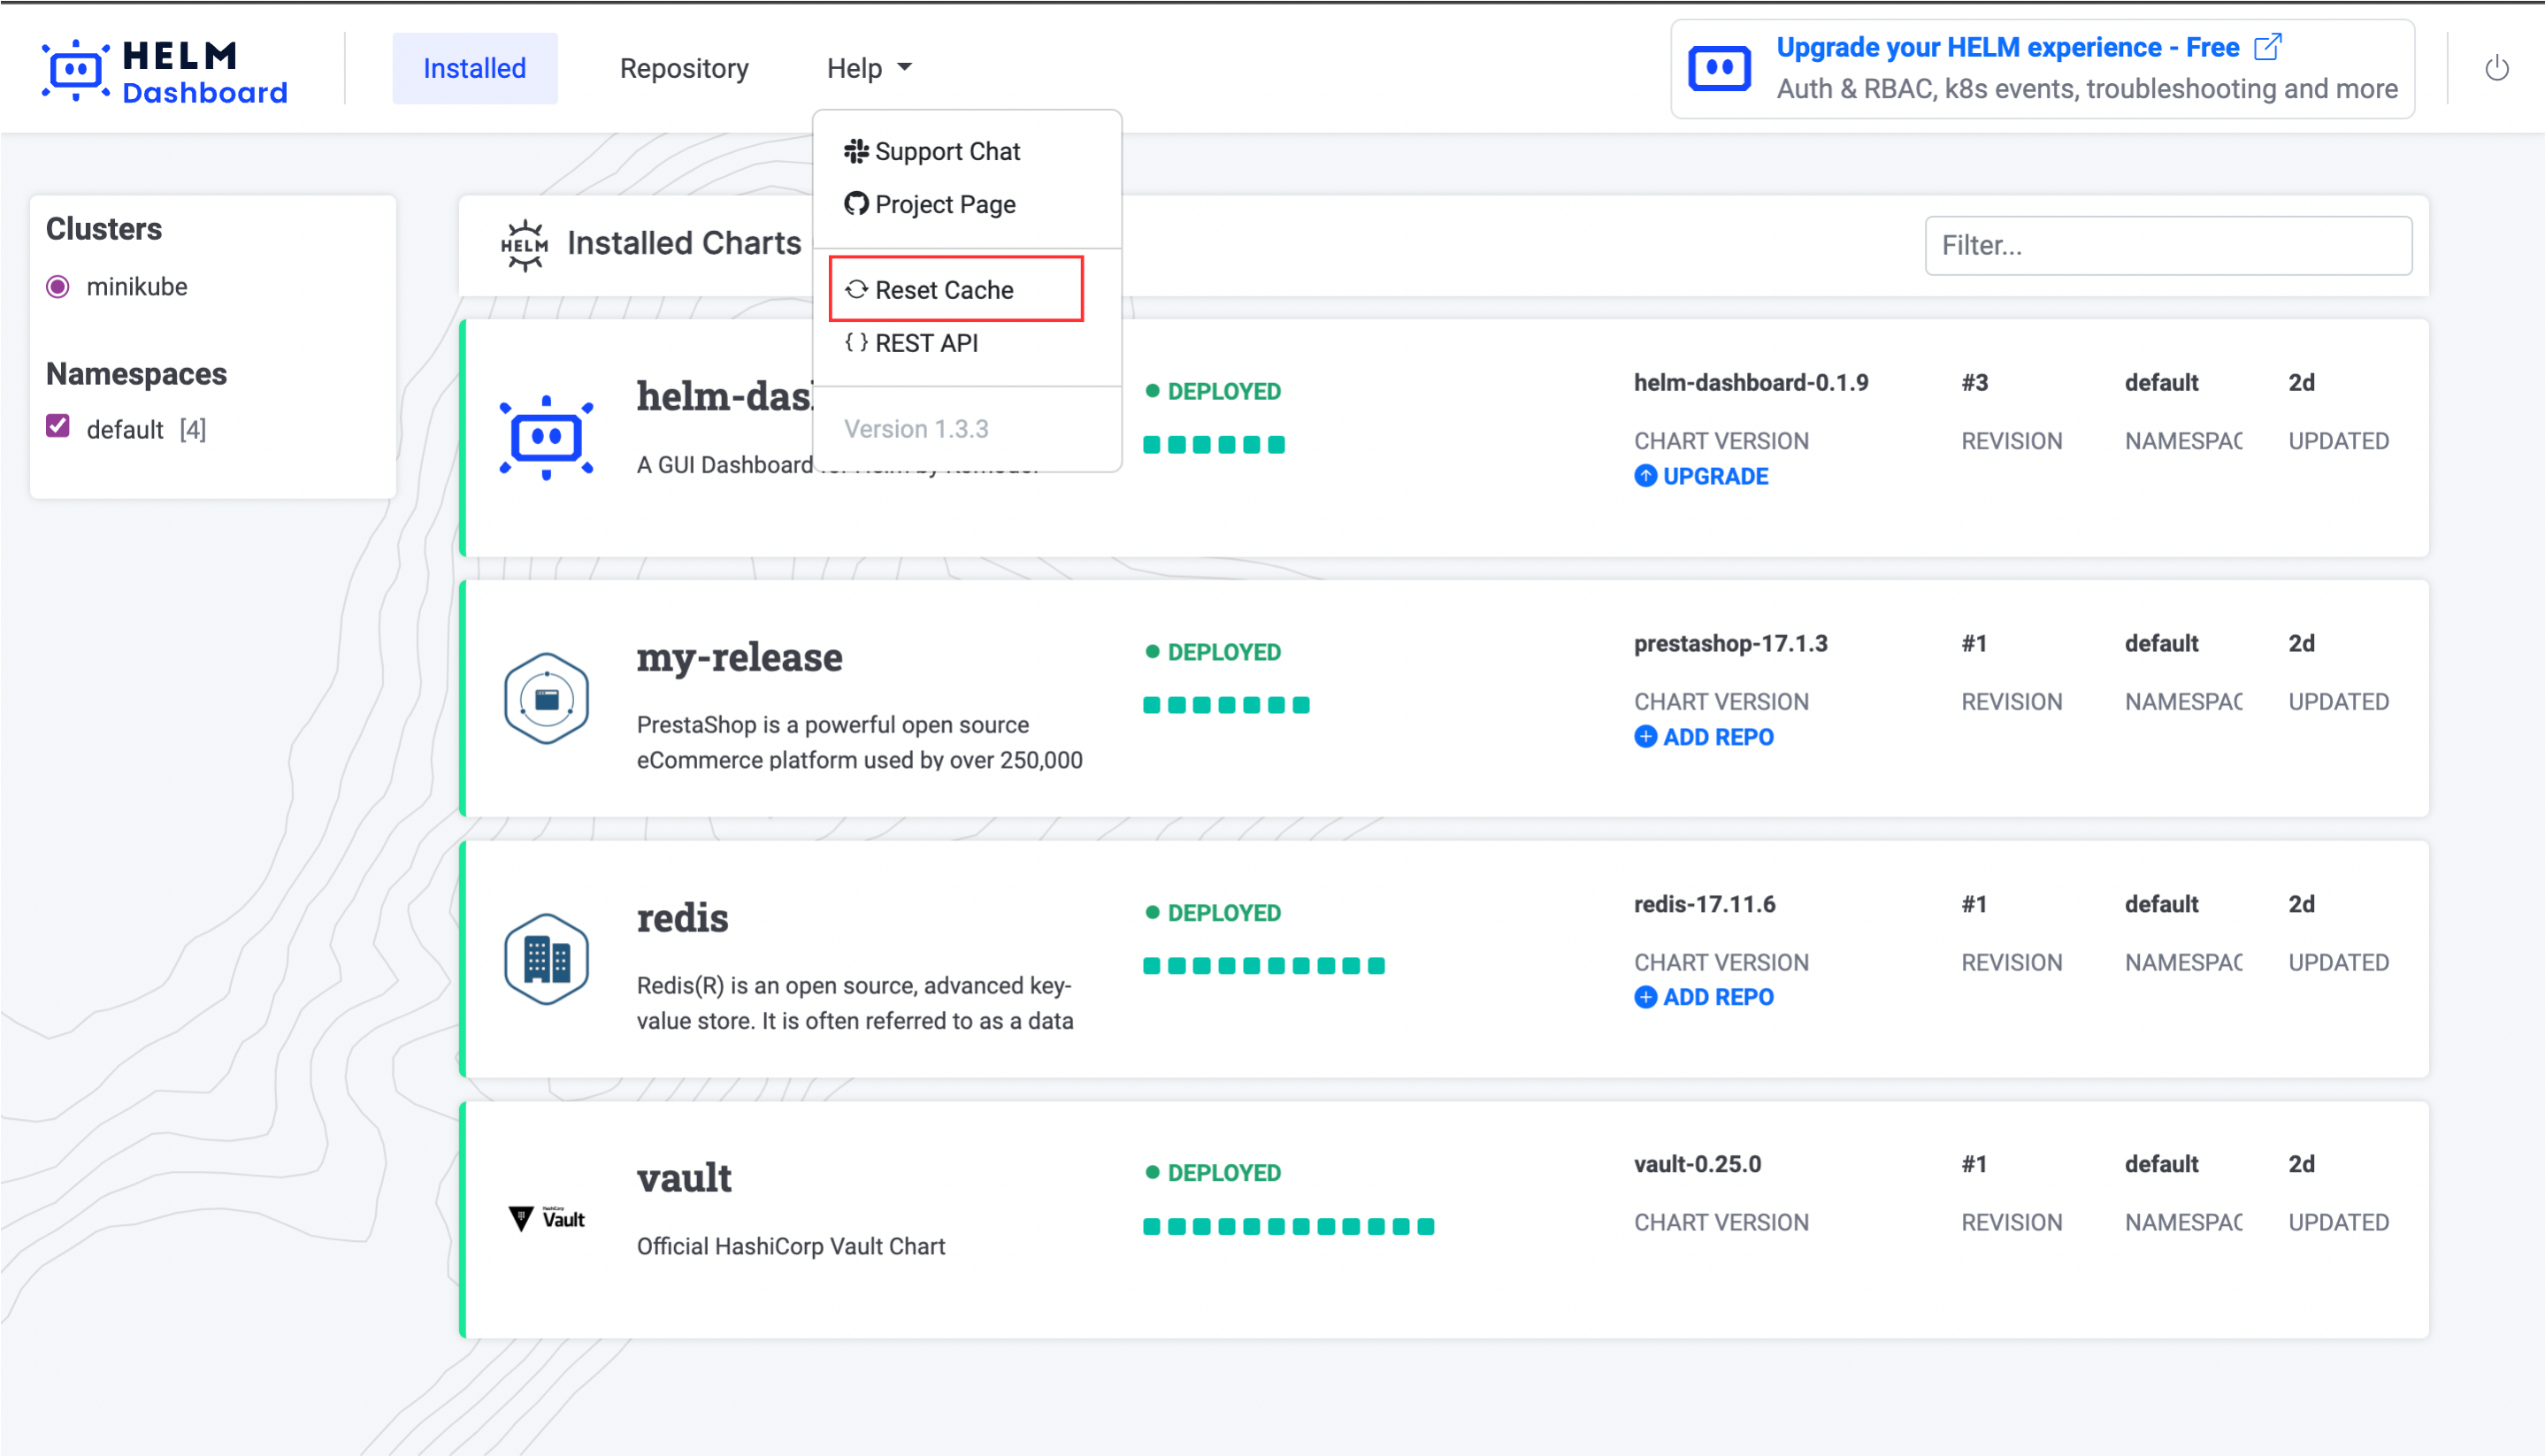Uncheck the default namespace checkbox
2545x1456 pixels.
pyautogui.click(x=58, y=427)
